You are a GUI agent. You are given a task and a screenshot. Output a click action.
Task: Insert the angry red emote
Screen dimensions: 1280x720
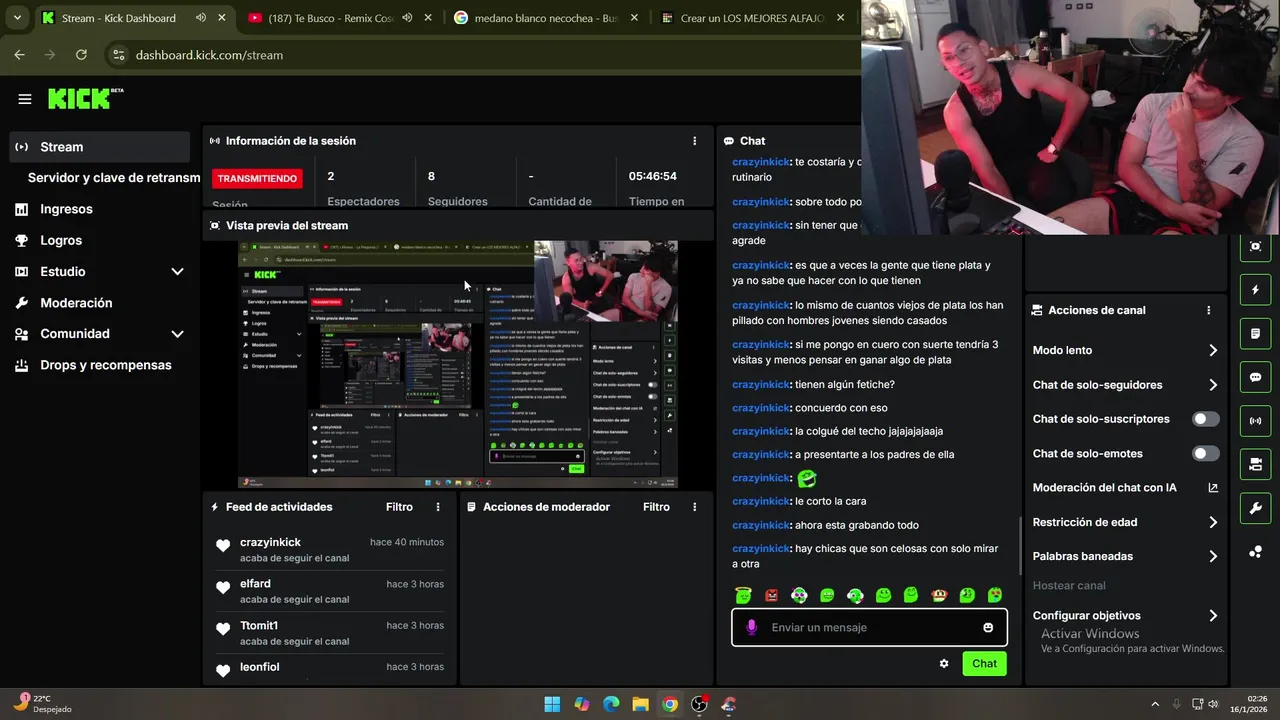click(x=771, y=595)
